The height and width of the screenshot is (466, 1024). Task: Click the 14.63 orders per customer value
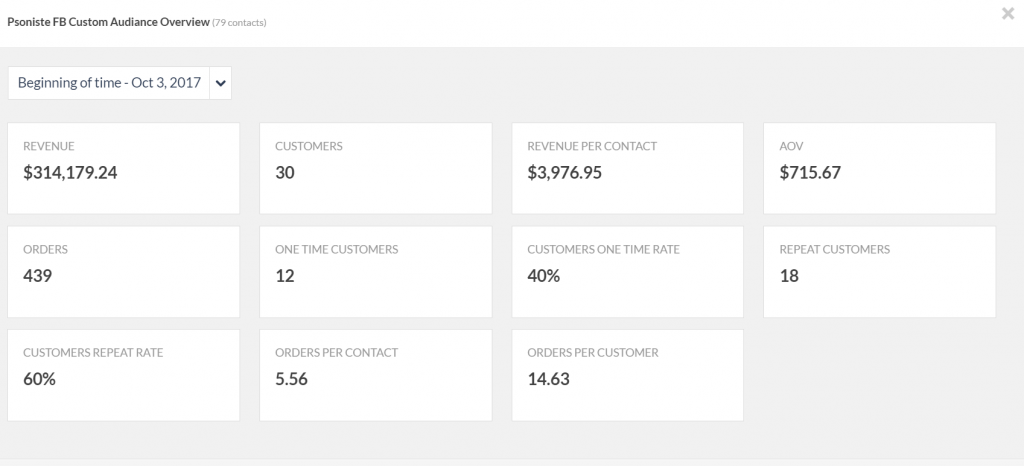[x=546, y=379]
